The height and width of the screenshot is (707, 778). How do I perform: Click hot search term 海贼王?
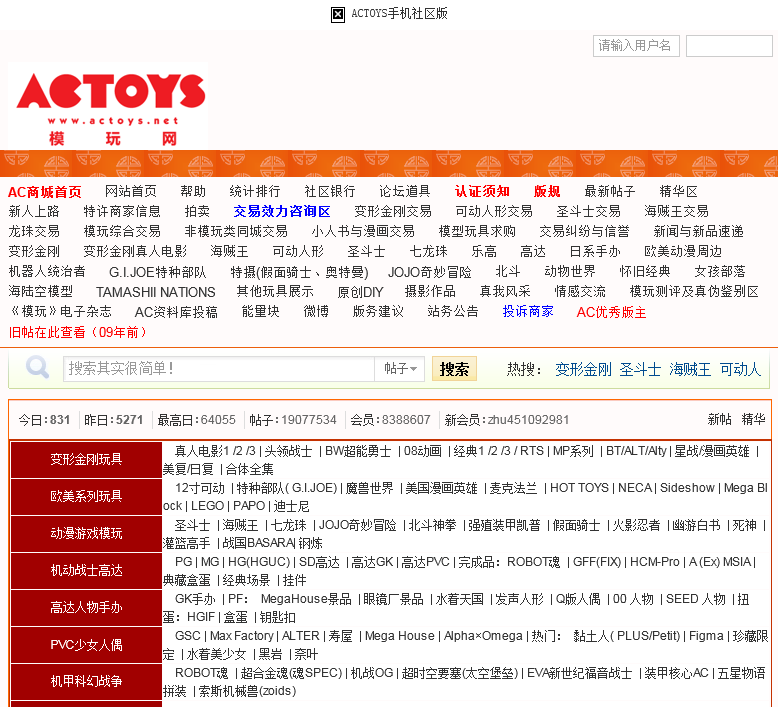[690, 369]
